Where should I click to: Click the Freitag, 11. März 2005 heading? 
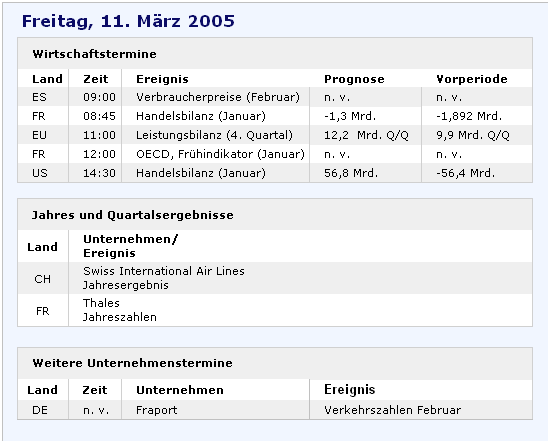point(128,21)
